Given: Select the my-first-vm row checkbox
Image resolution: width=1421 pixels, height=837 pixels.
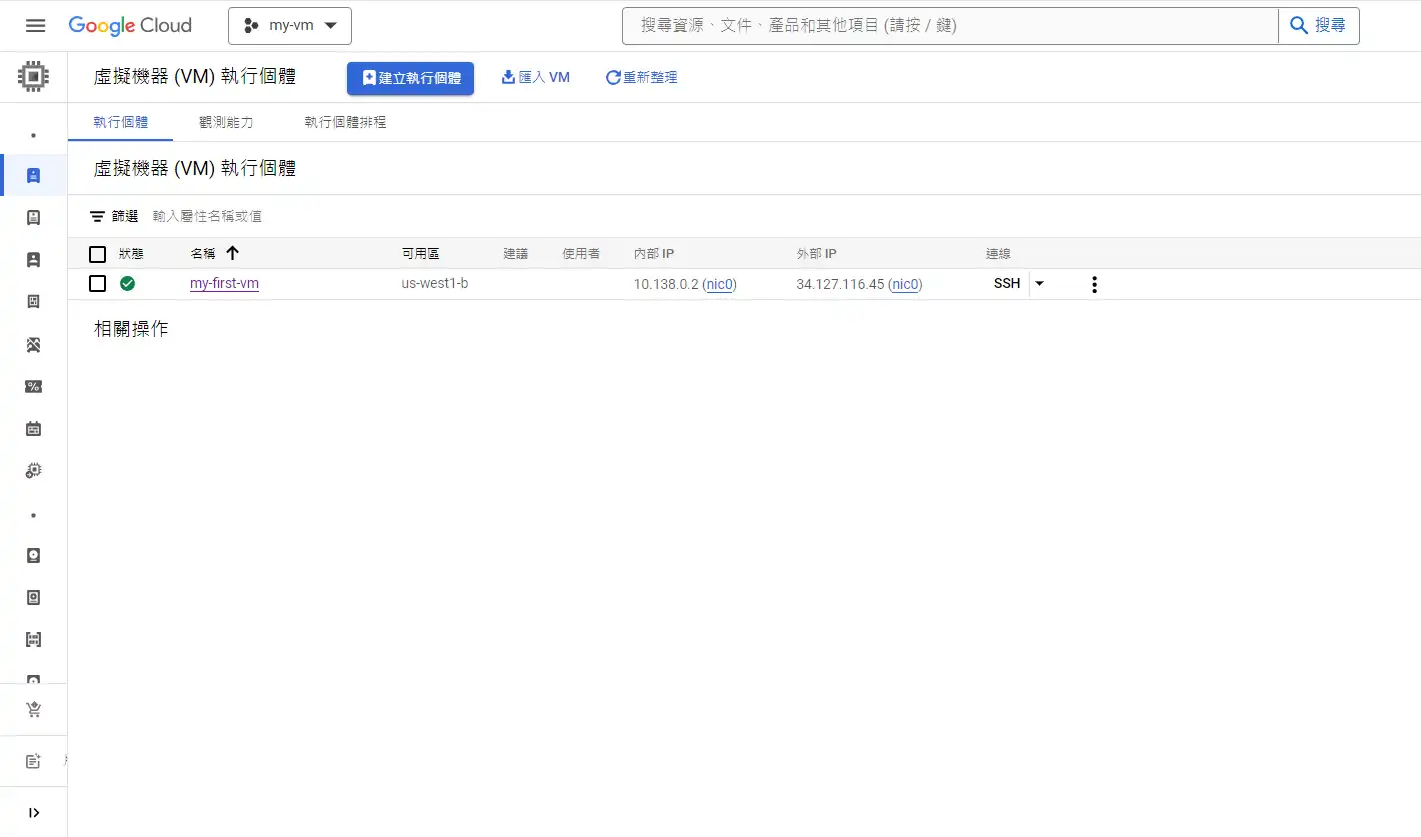Looking at the screenshot, I should 97,284.
